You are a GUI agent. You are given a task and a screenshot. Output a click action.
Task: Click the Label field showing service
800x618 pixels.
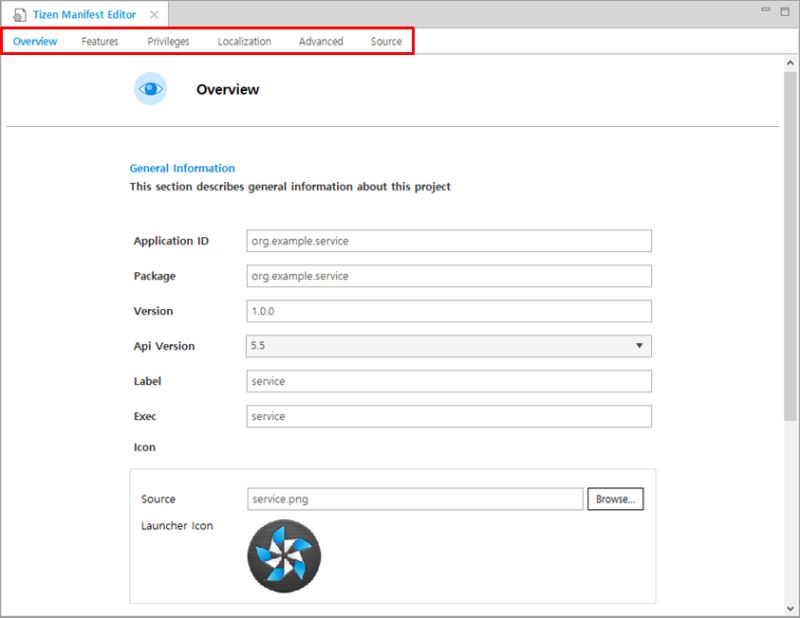coord(448,381)
